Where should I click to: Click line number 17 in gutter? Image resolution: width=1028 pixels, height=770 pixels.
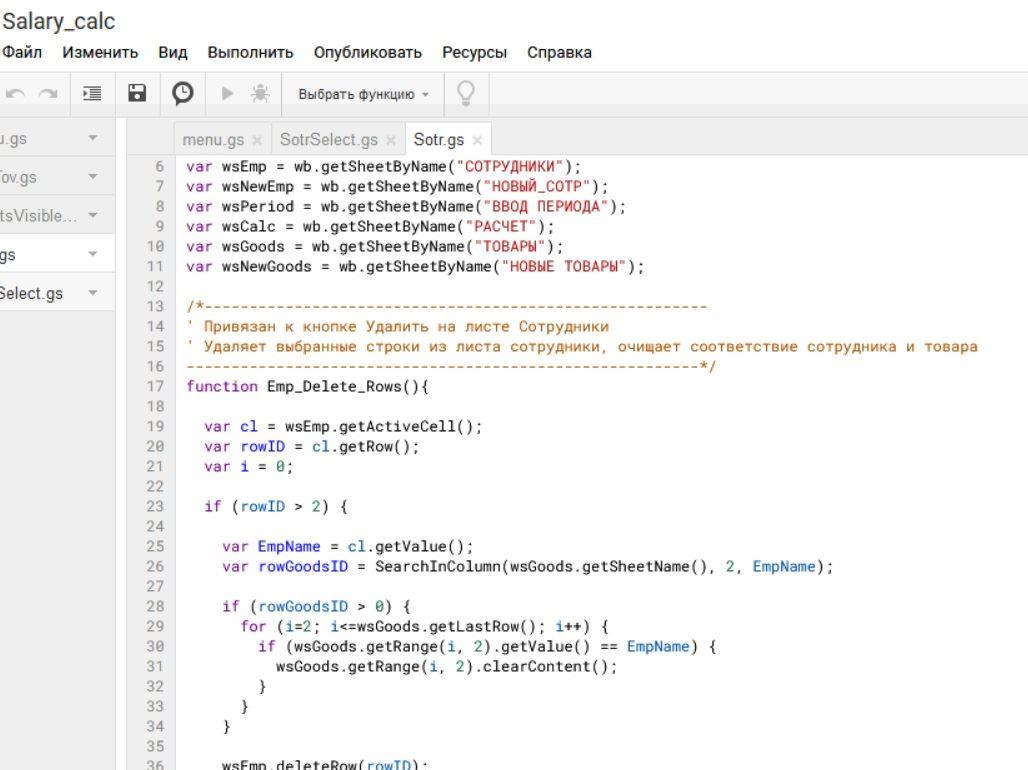pos(155,386)
